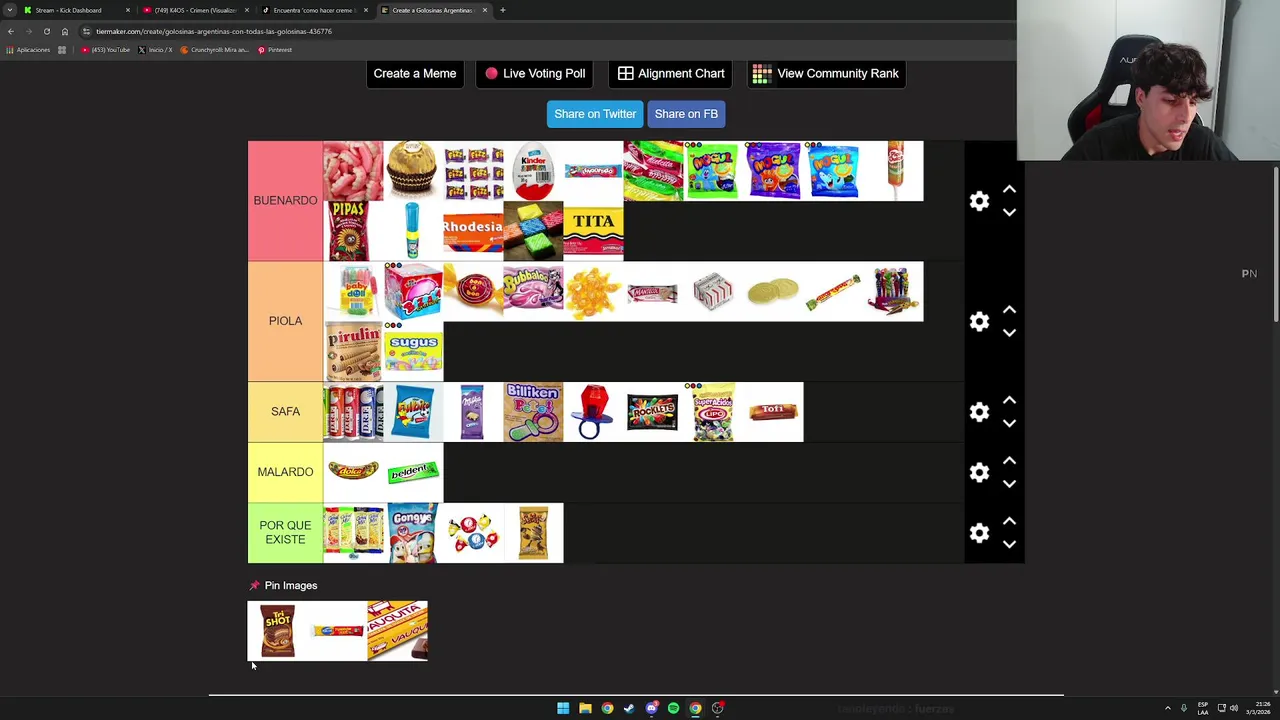
Task: Open settings gear for SAFA tier
Action: pyautogui.click(x=979, y=412)
